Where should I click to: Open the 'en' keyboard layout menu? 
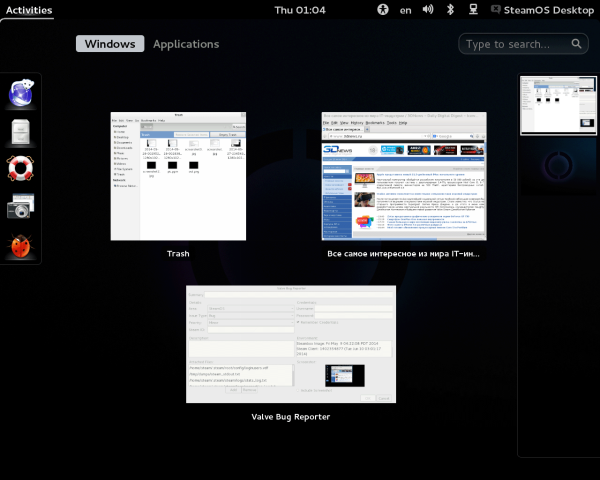[405, 9]
